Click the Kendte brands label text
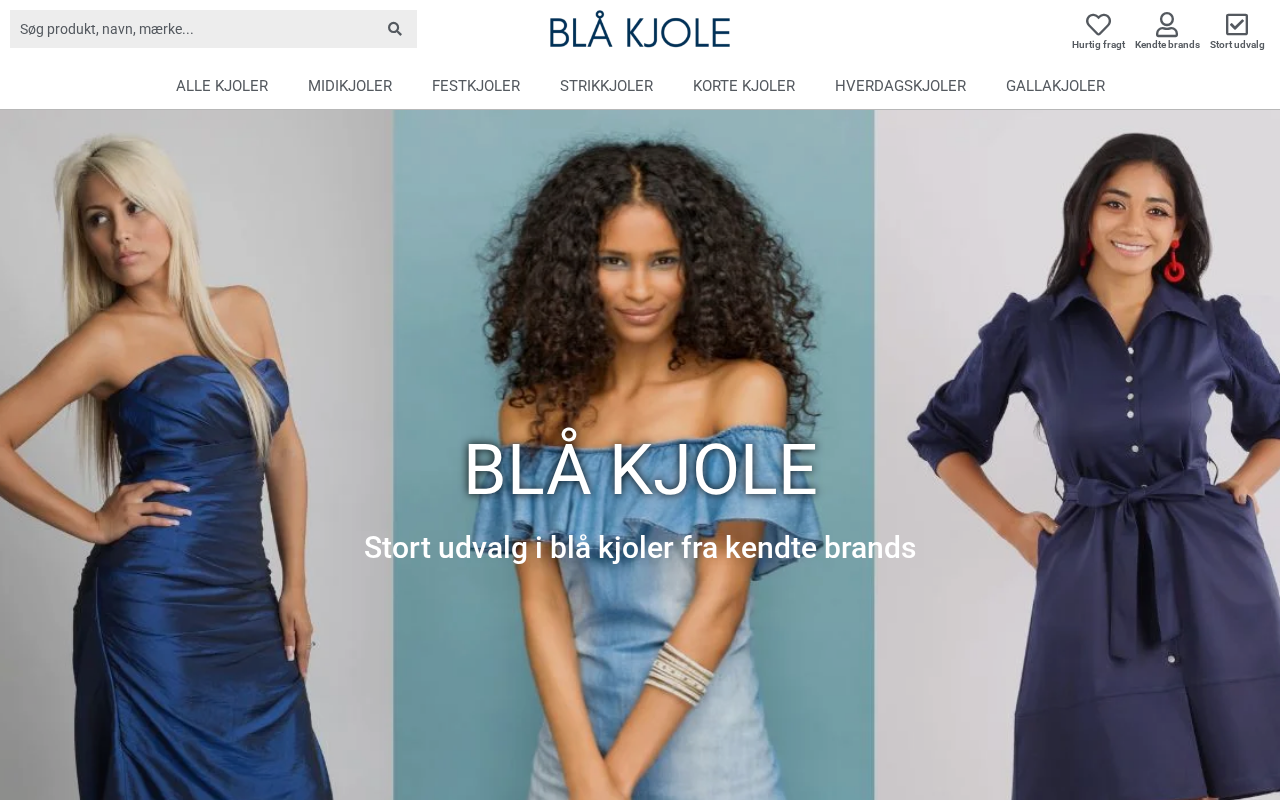The height and width of the screenshot is (800, 1280). 1167,45
